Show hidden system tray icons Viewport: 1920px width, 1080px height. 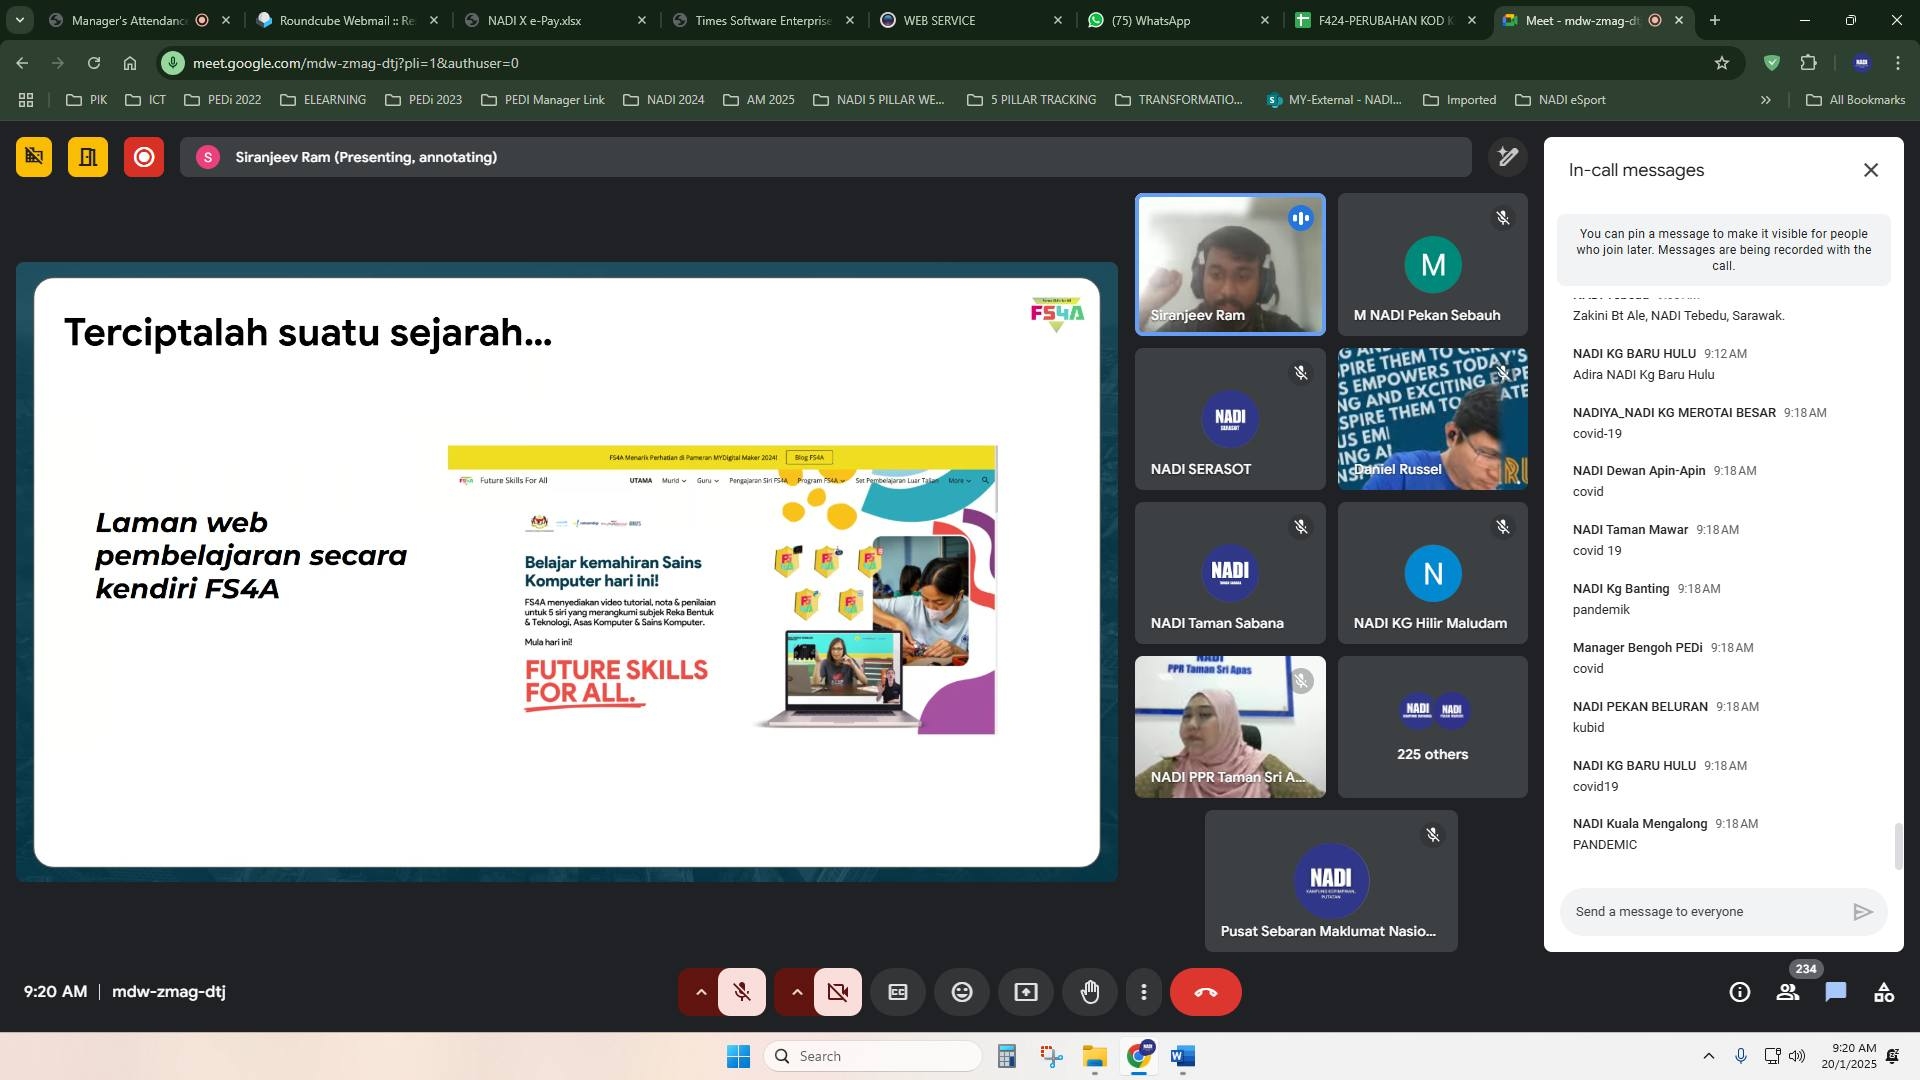1708,1056
